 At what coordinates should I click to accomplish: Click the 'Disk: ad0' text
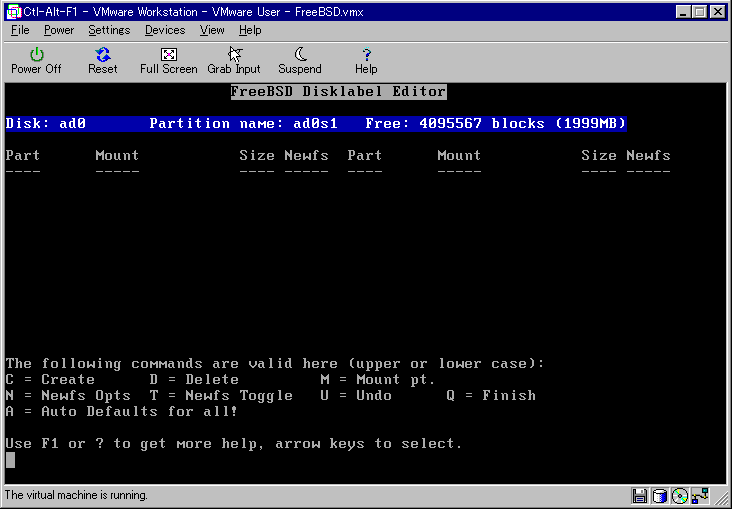pos(46,123)
